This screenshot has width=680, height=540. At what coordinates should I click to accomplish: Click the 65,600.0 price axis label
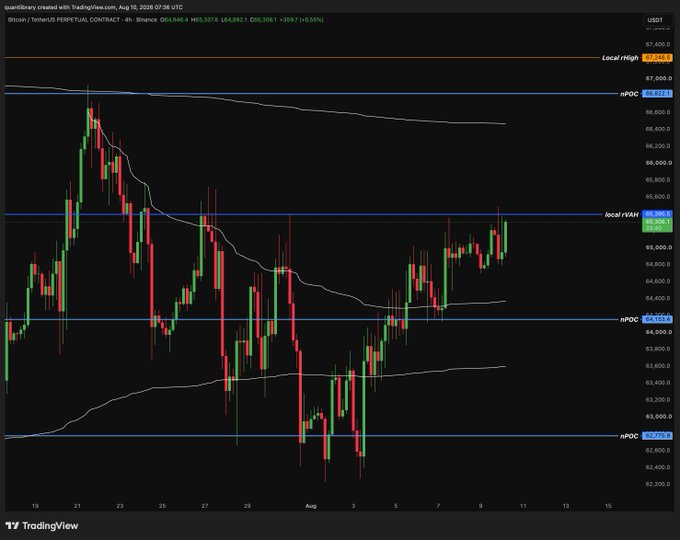[658, 197]
